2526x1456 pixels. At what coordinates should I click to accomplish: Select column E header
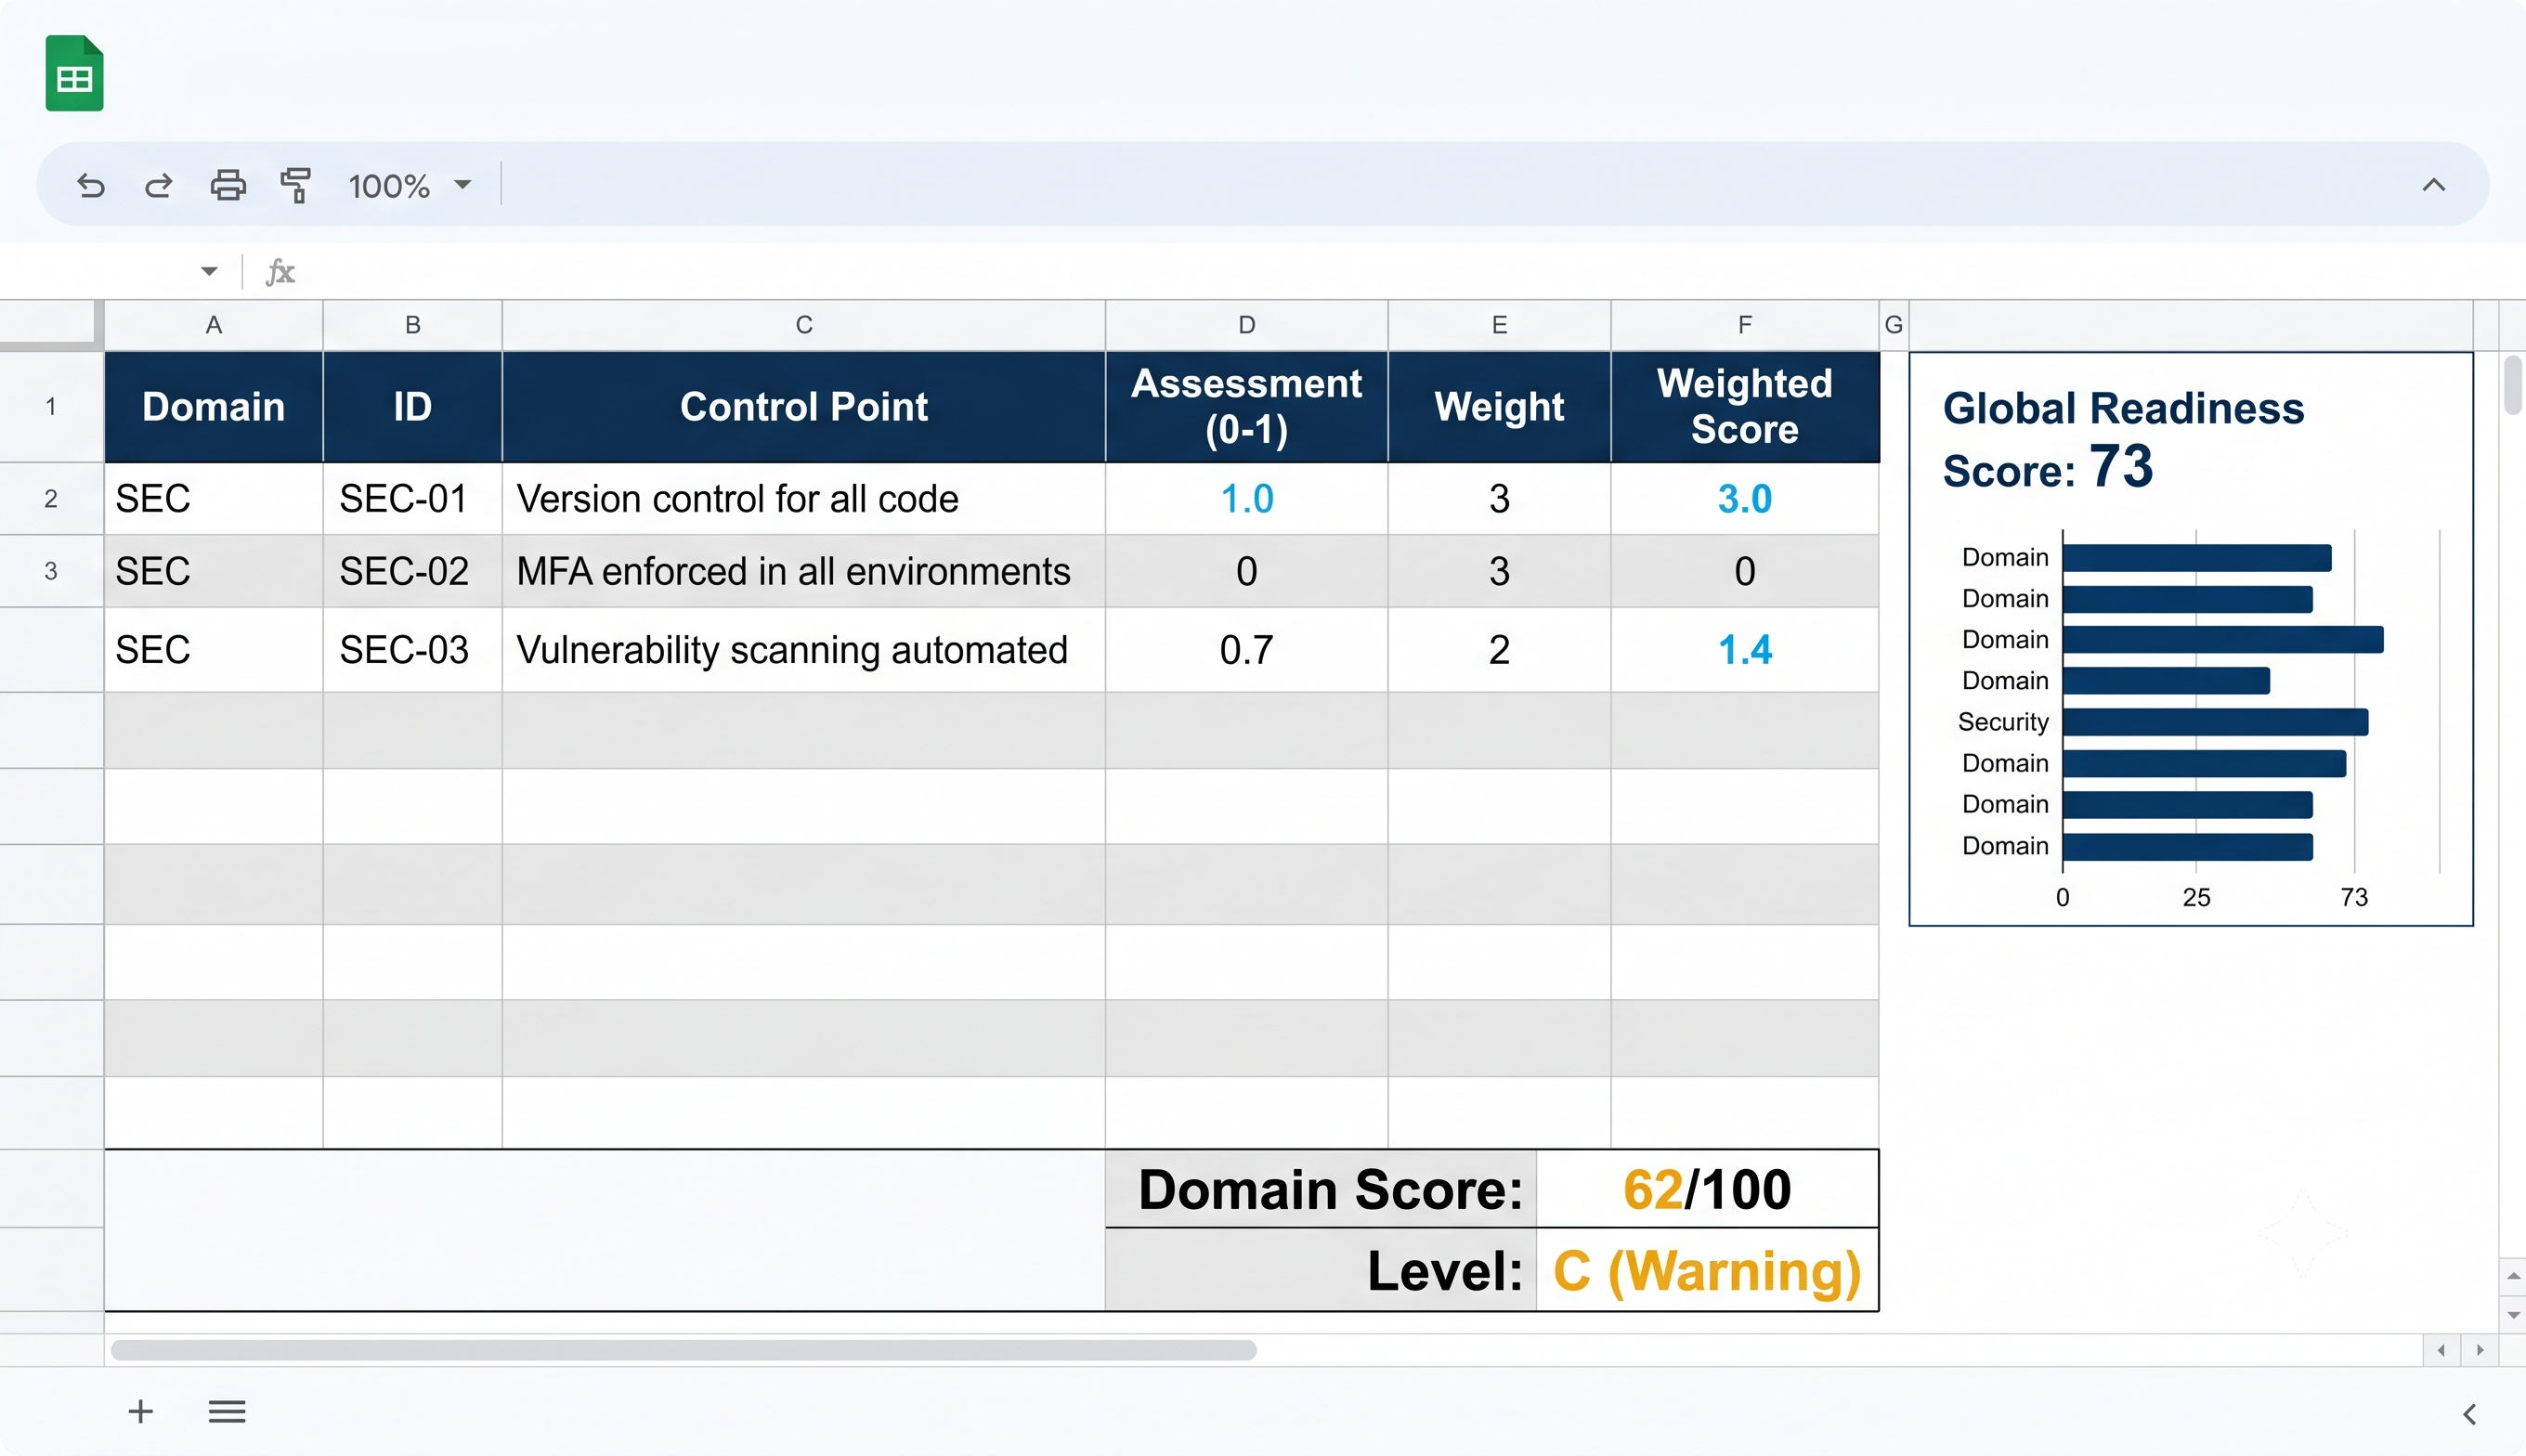point(1499,325)
